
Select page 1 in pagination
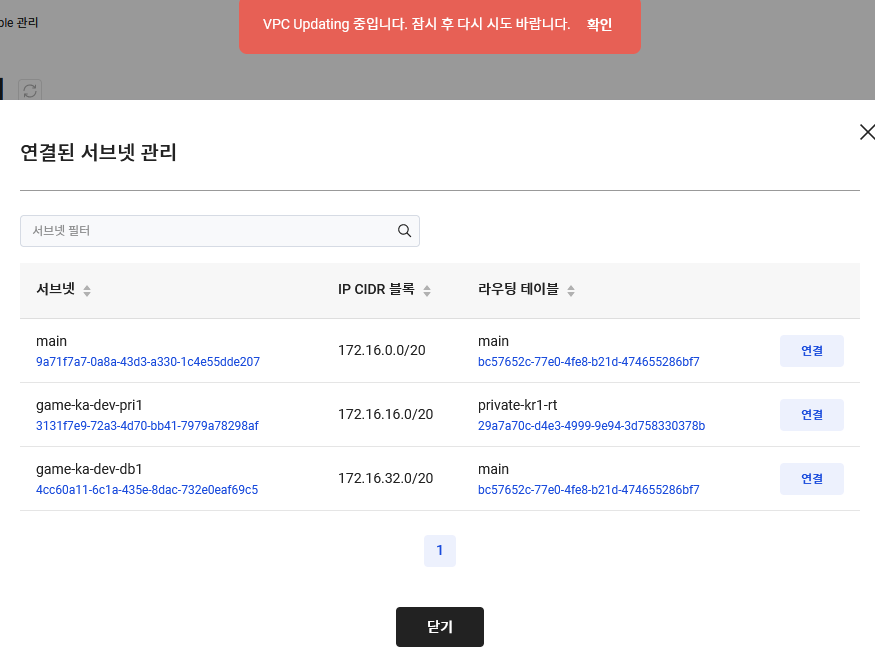[440, 550]
